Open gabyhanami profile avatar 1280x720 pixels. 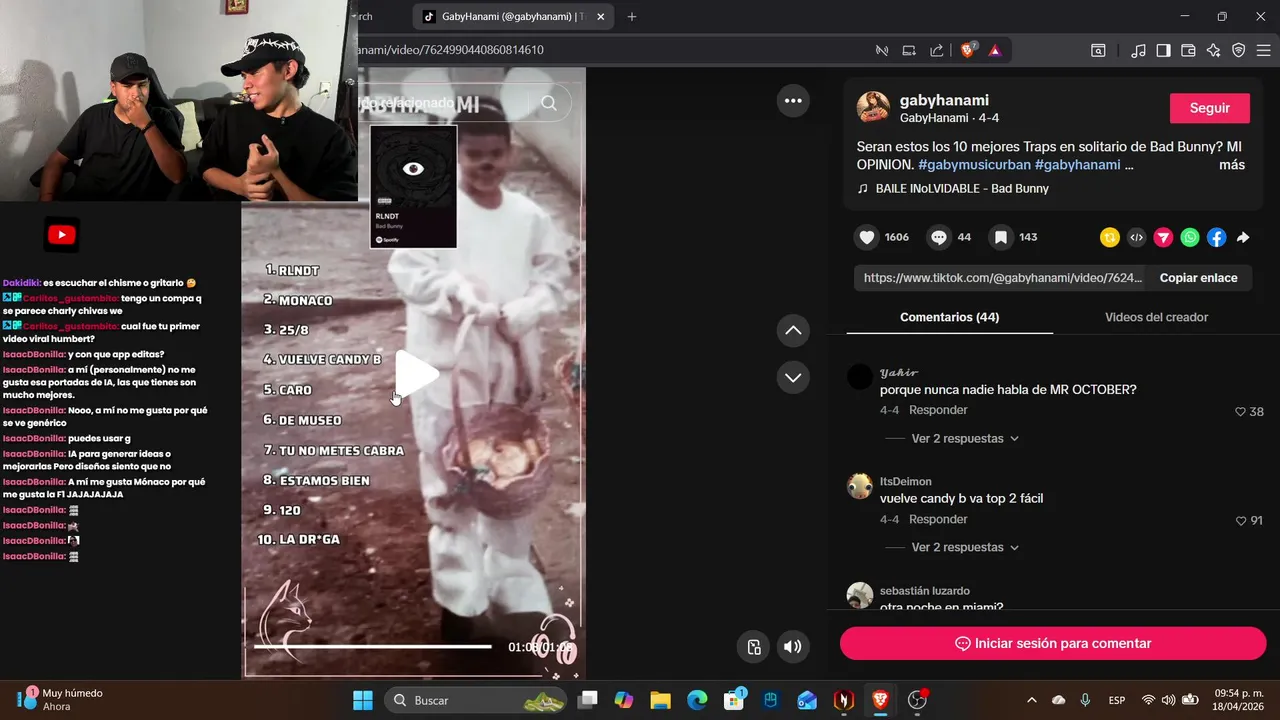pyautogui.click(x=873, y=108)
